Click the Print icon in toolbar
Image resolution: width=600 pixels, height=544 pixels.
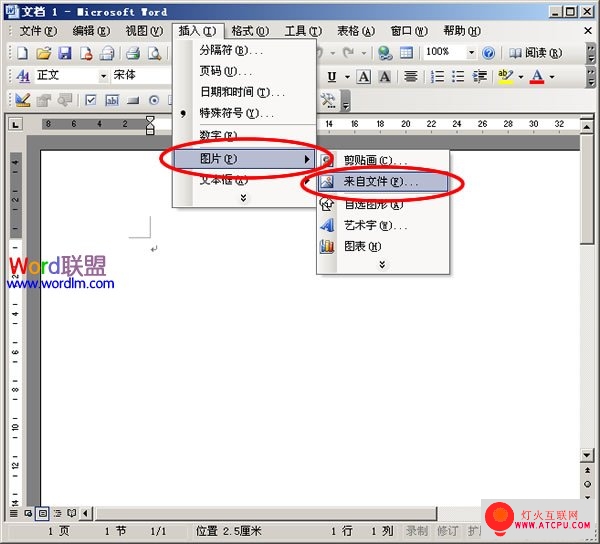coord(133,53)
